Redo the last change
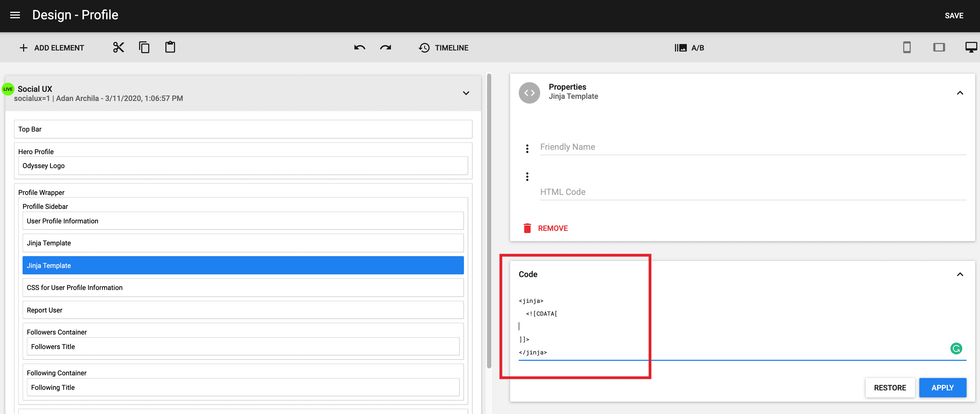The width and height of the screenshot is (980, 414). pos(385,48)
